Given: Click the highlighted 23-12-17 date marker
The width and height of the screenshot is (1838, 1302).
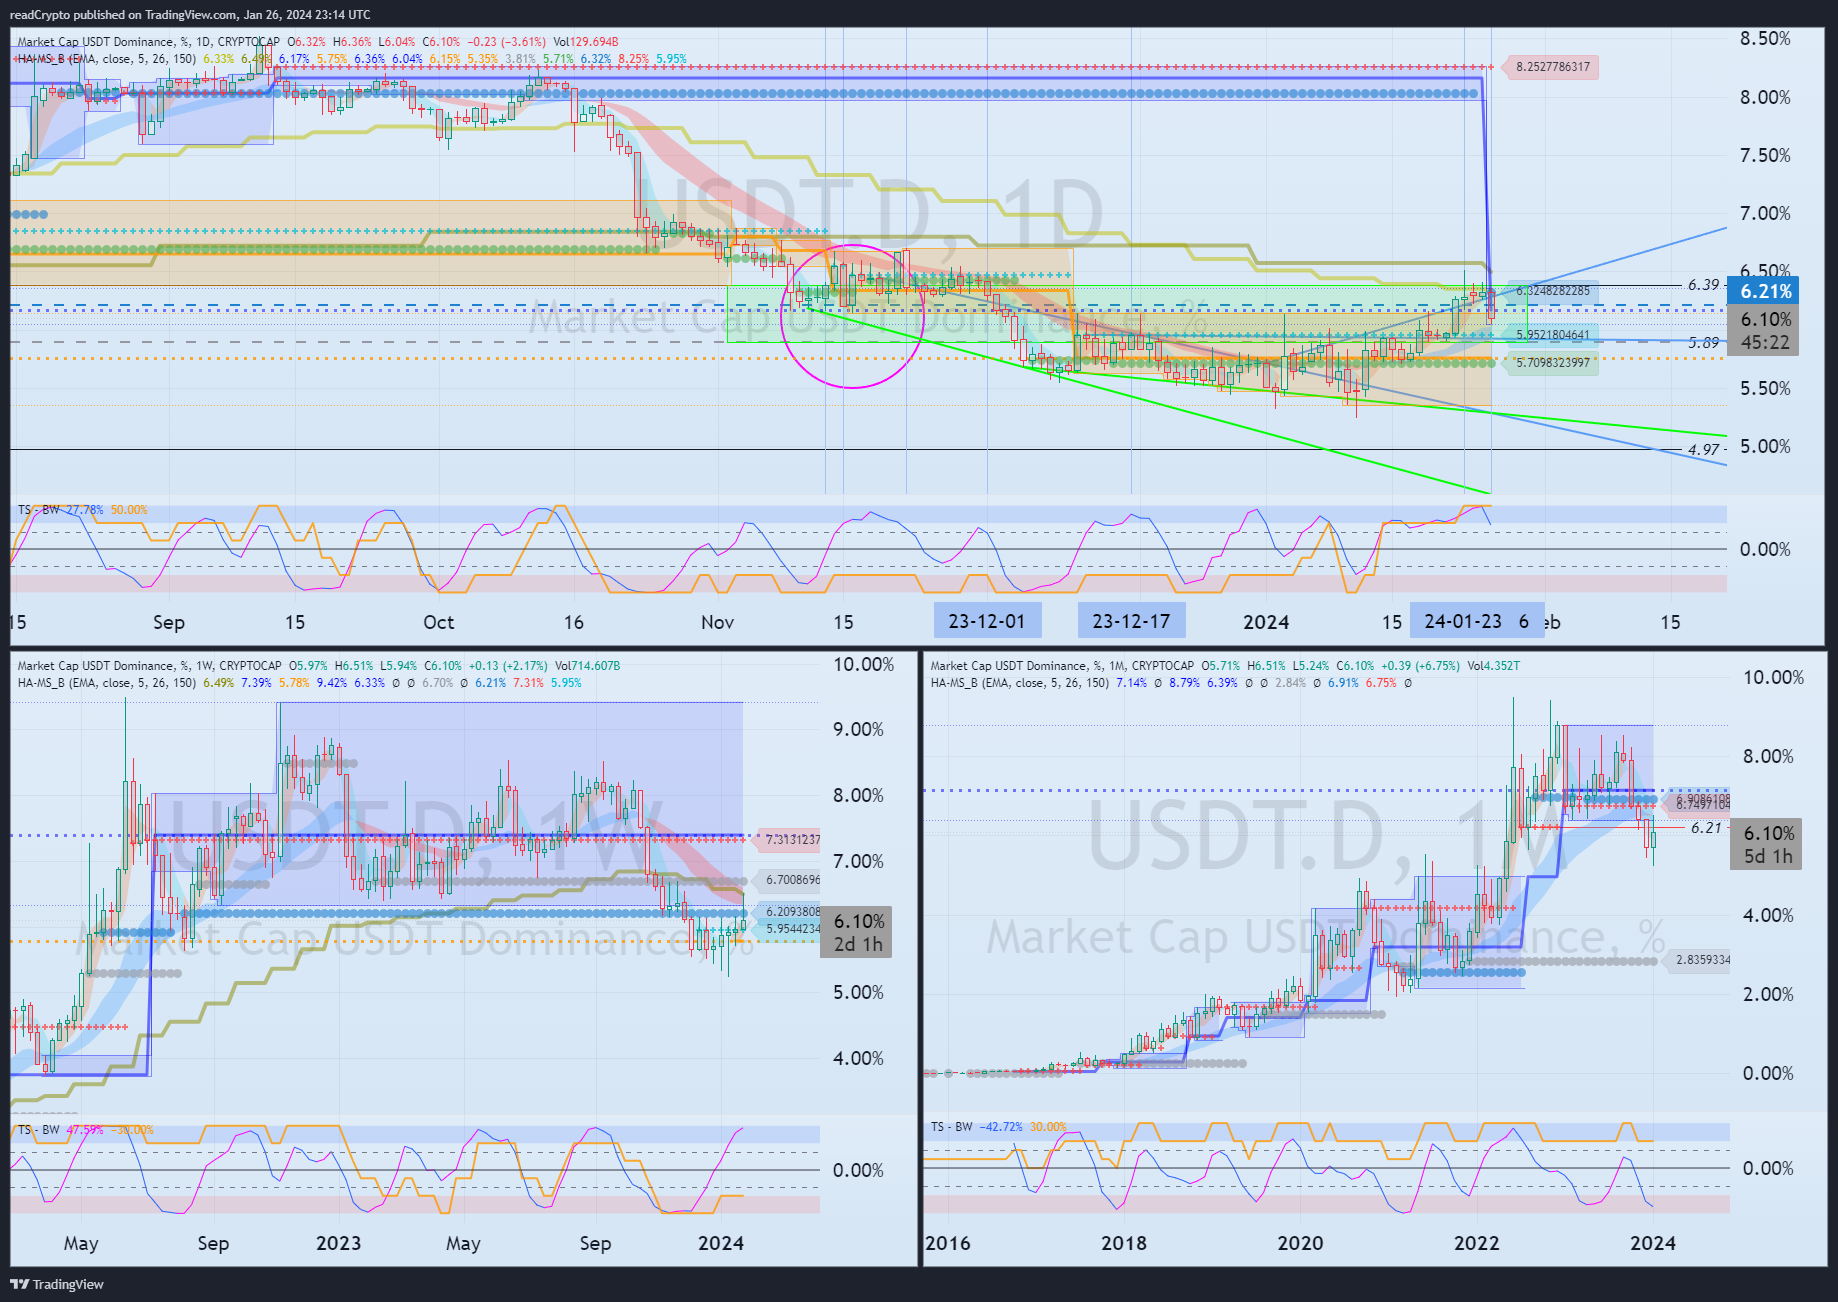Looking at the screenshot, I should (1131, 621).
